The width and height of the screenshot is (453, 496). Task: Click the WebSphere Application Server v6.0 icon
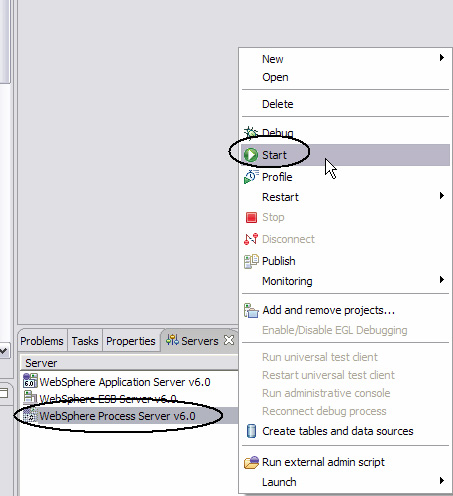(30, 381)
